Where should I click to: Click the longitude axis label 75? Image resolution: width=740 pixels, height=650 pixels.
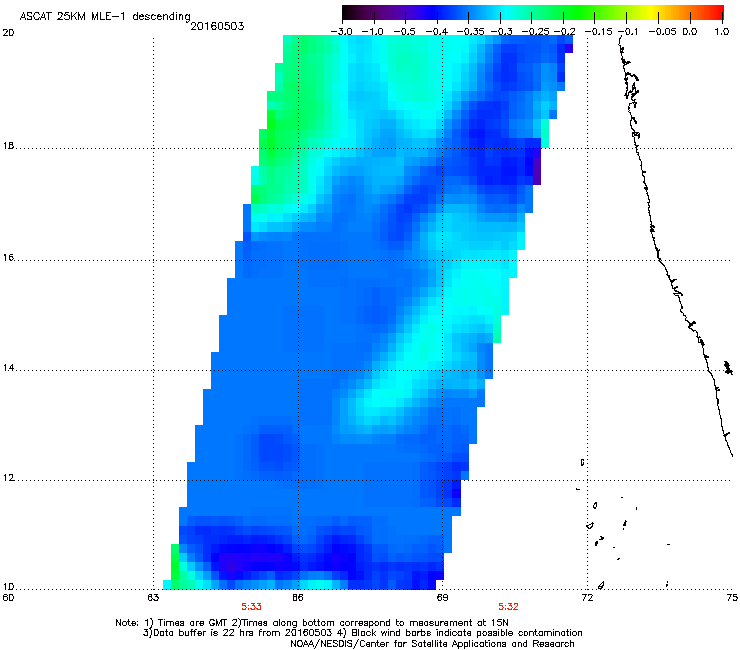[732, 598]
